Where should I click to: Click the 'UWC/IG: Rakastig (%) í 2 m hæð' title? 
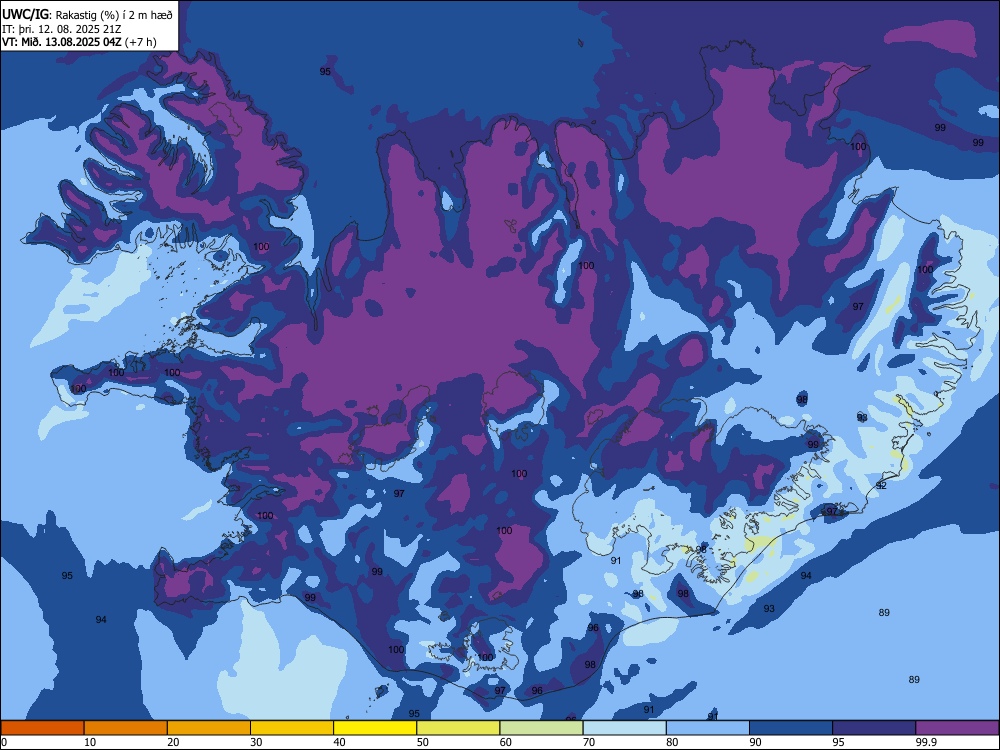(87, 15)
